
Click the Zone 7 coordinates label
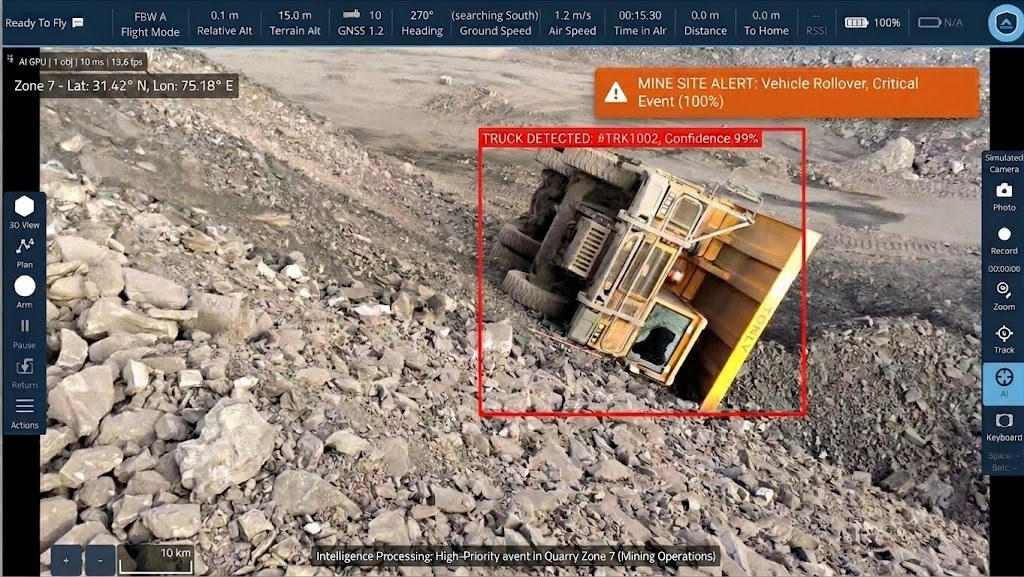(x=124, y=86)
